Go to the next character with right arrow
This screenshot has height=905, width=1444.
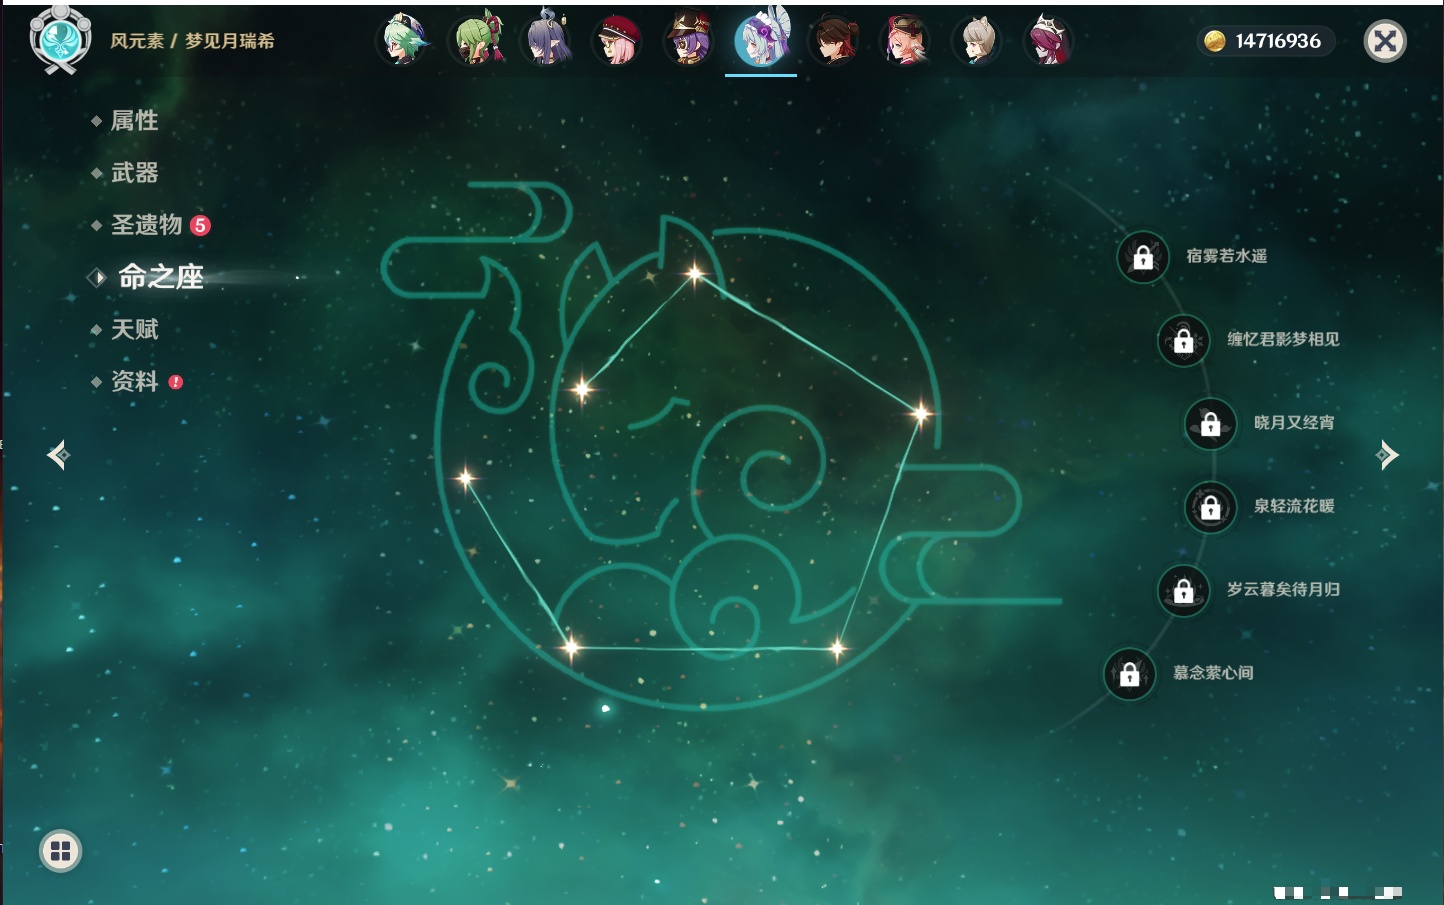tap(1387, 455)
